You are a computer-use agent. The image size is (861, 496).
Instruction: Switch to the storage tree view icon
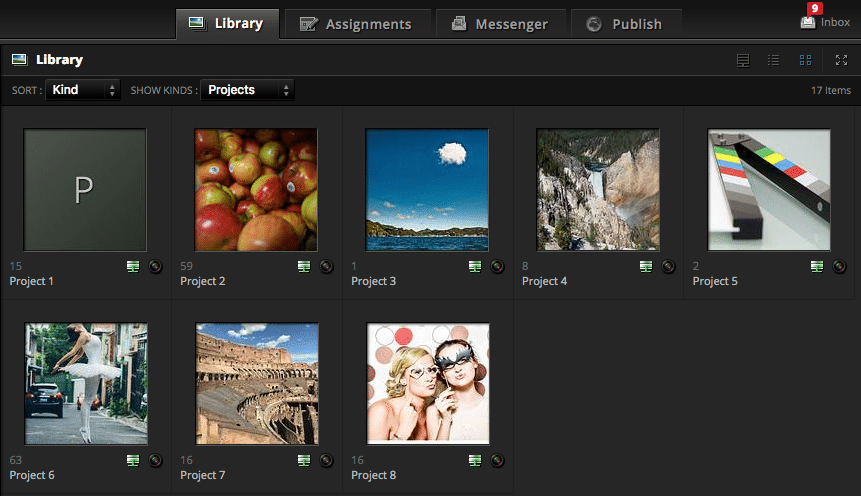[742, 60]
